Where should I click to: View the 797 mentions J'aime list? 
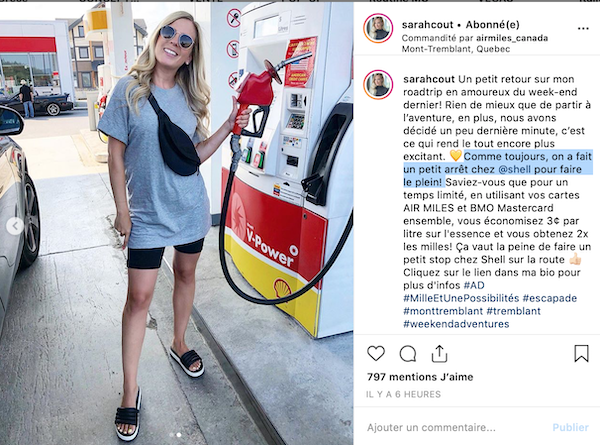click(420, 377)
